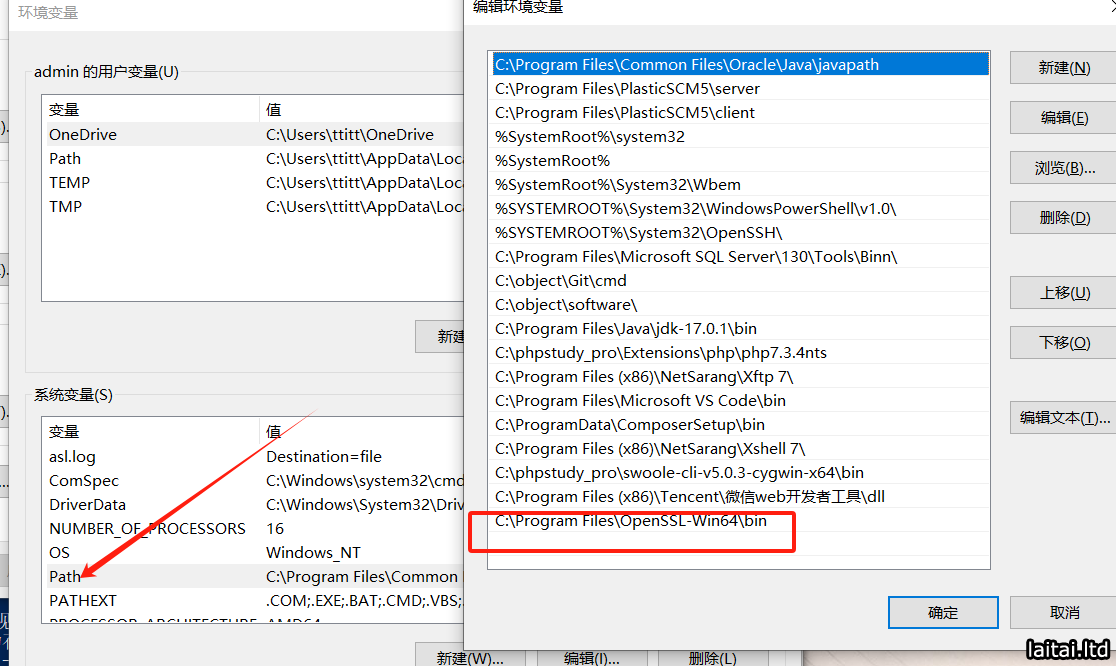The image size is (1116, 666).
Task: Click the 新建(N) button in edit dialog
Action: point(1063,68)
